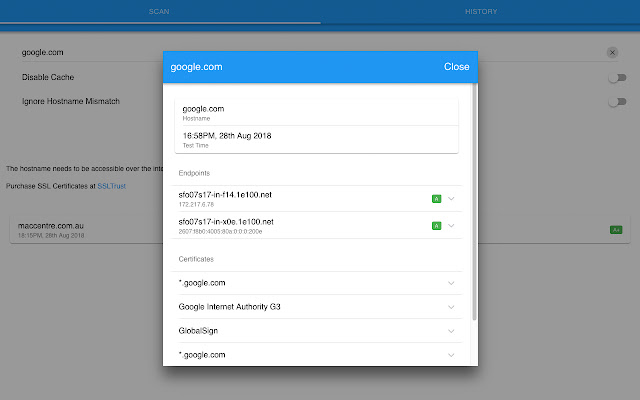
Task: Open the SSLTrust link
Action: [111, 186]
